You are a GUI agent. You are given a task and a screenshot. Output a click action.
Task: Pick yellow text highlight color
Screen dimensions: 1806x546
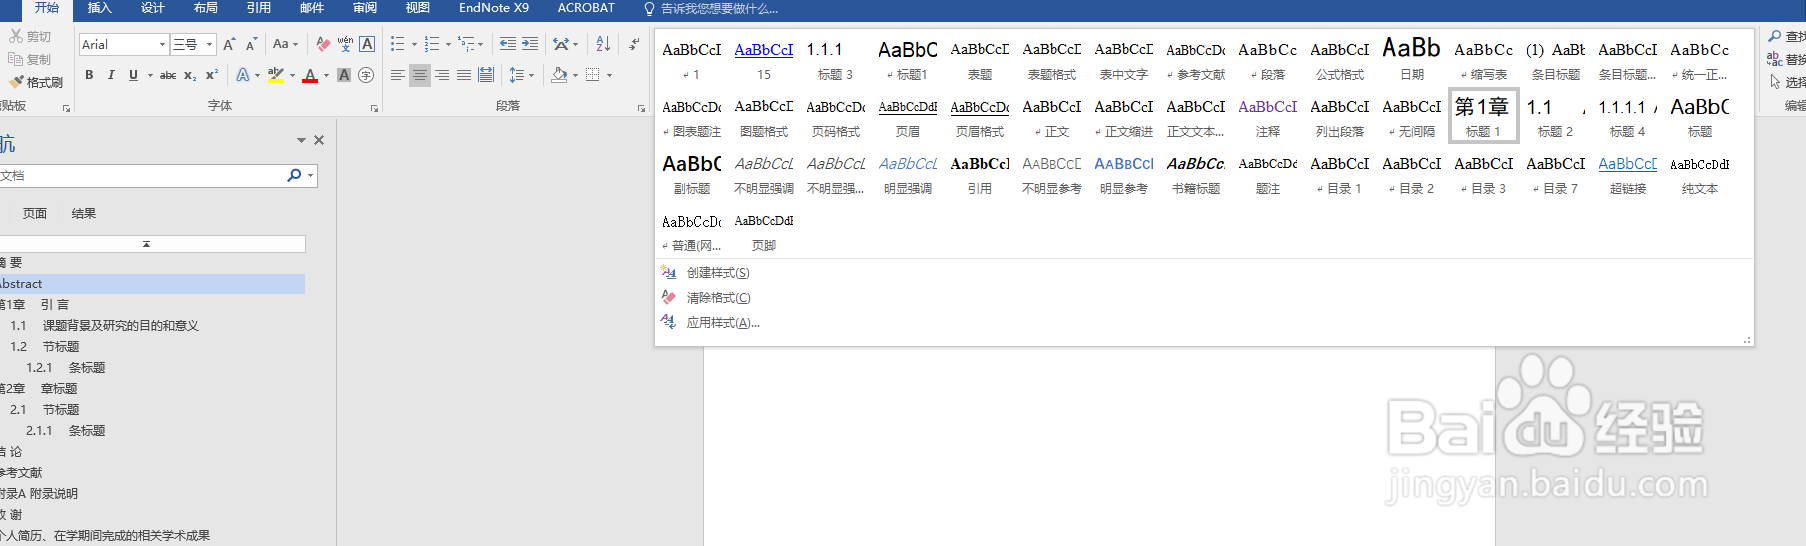(276, 75)
